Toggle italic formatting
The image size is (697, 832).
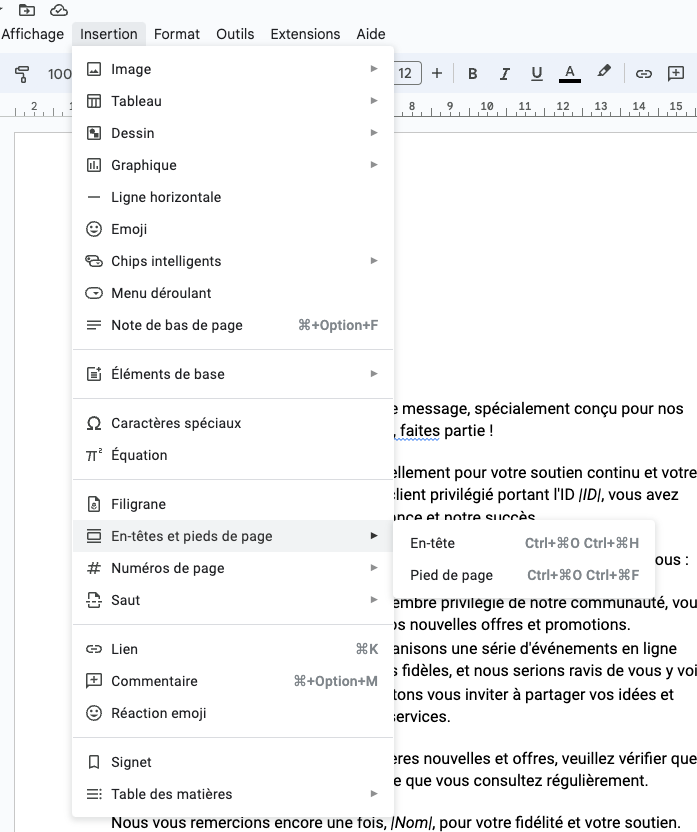pyautogui.click(x=504, y=74)
